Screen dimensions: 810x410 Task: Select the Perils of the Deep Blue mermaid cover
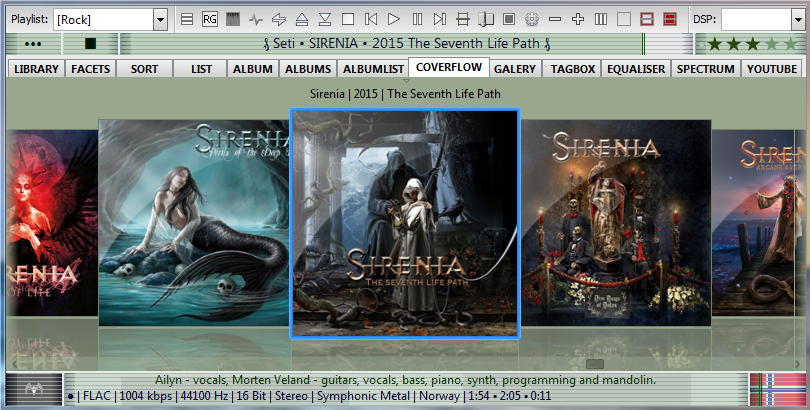coord(194,223)
